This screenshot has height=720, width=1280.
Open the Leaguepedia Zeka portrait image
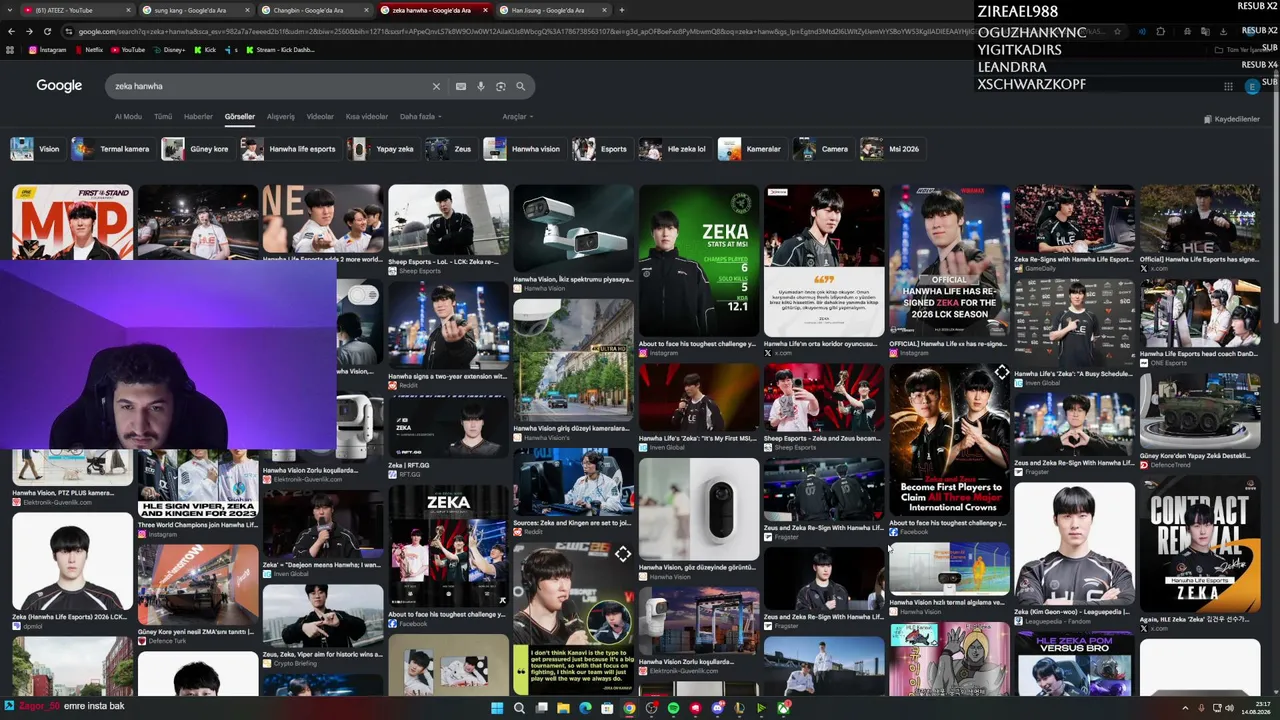tap(1074, 546)
